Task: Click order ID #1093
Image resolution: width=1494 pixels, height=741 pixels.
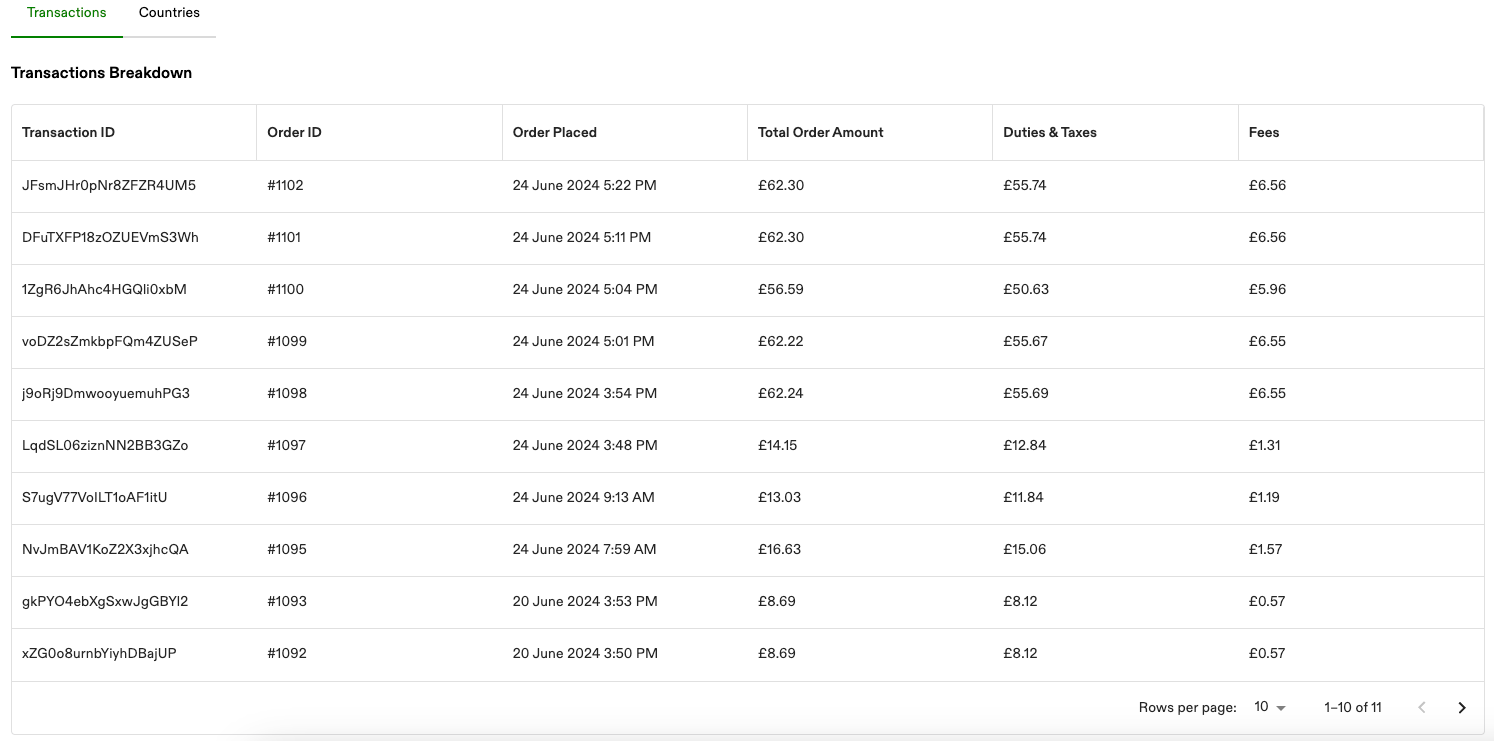Action: (x=287, y=601)
